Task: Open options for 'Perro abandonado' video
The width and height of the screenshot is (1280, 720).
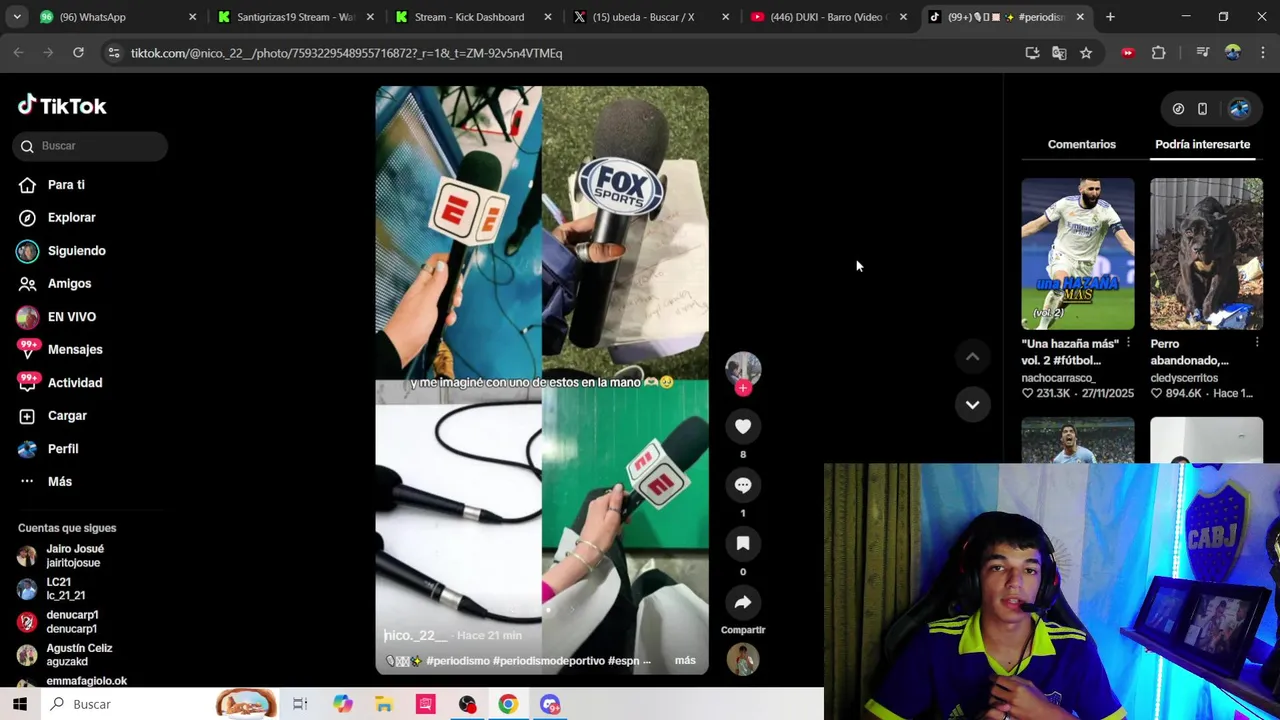Action: [x=1256, y=343]
